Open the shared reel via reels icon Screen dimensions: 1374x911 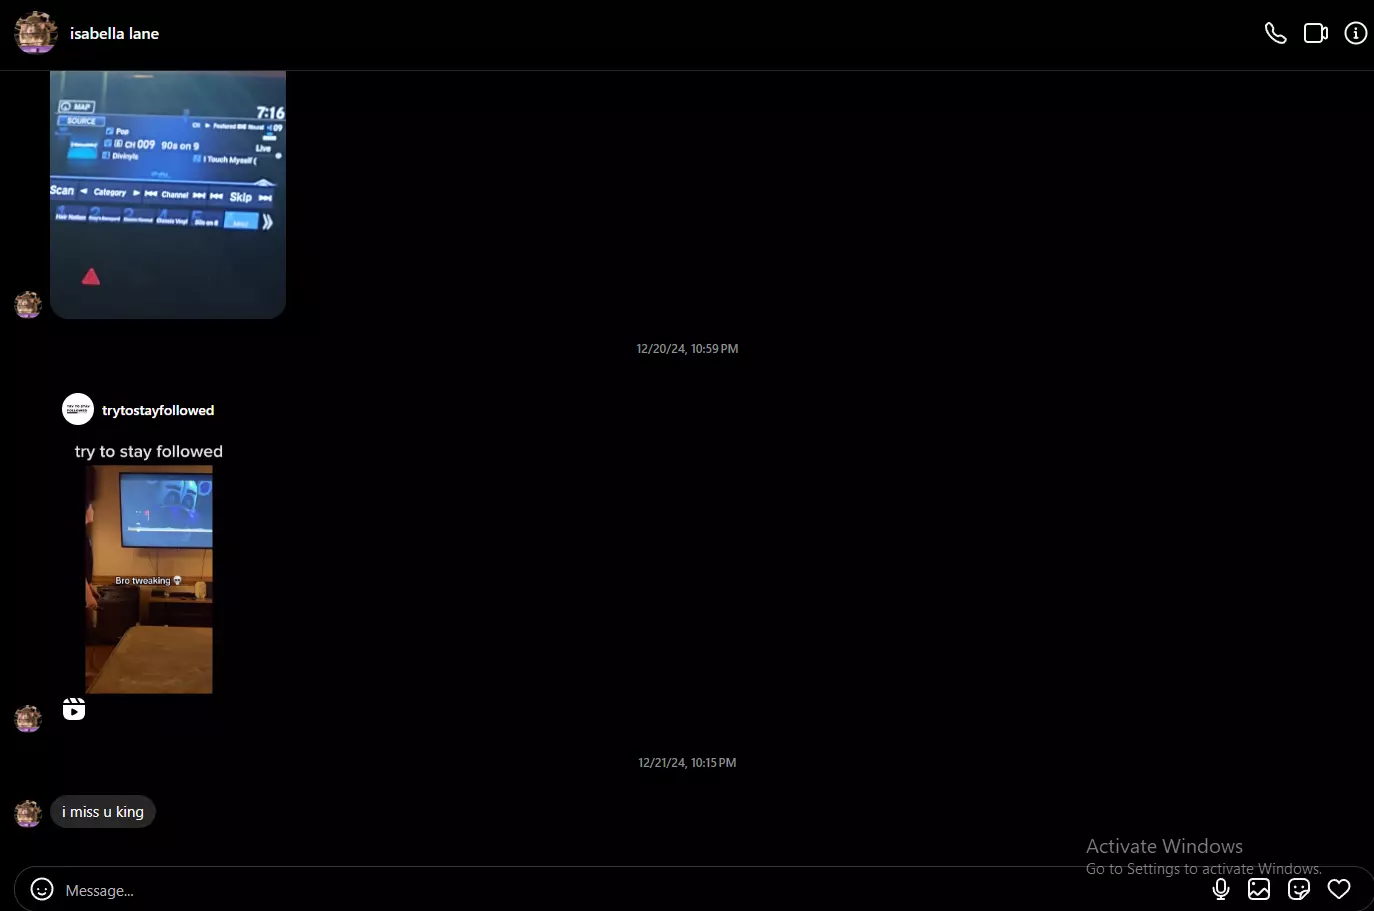click(74, 709)
